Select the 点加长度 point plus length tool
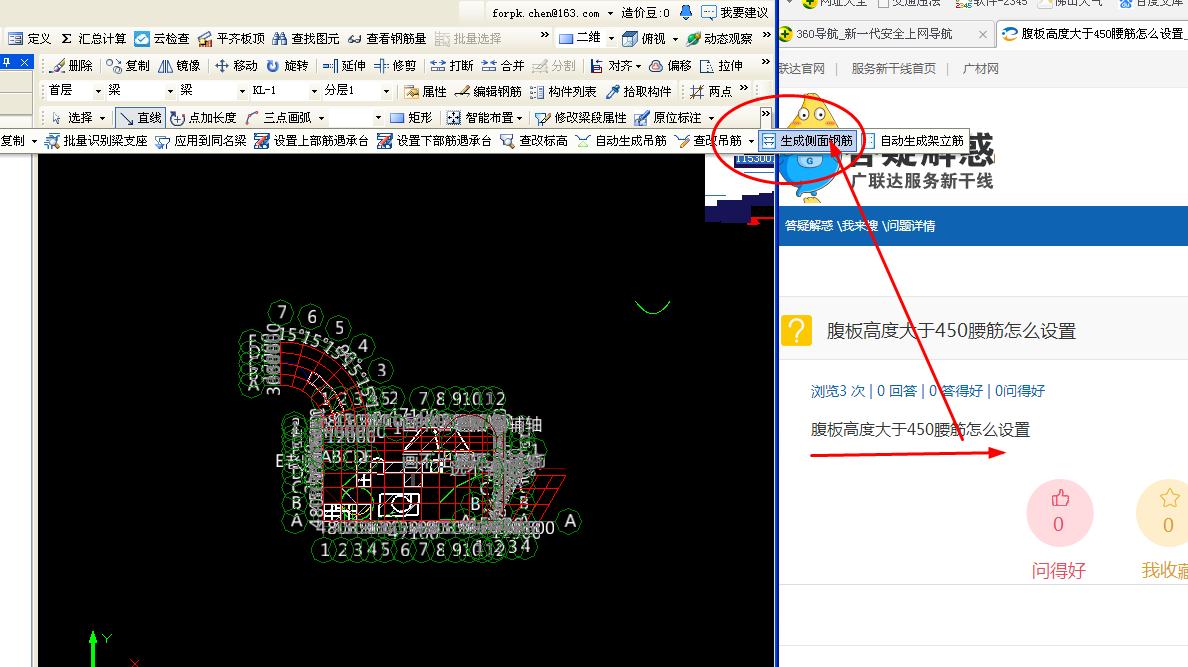The width and height of the screenshot is (1188, 667). 203,117
